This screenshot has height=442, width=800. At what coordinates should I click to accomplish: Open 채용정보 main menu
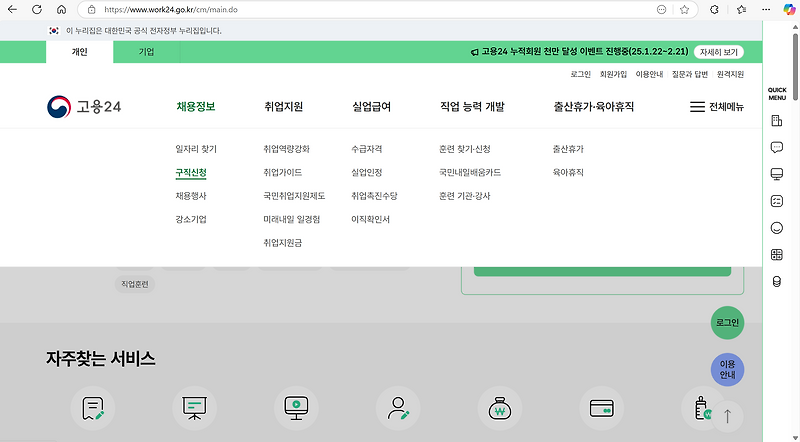(196, 107)
